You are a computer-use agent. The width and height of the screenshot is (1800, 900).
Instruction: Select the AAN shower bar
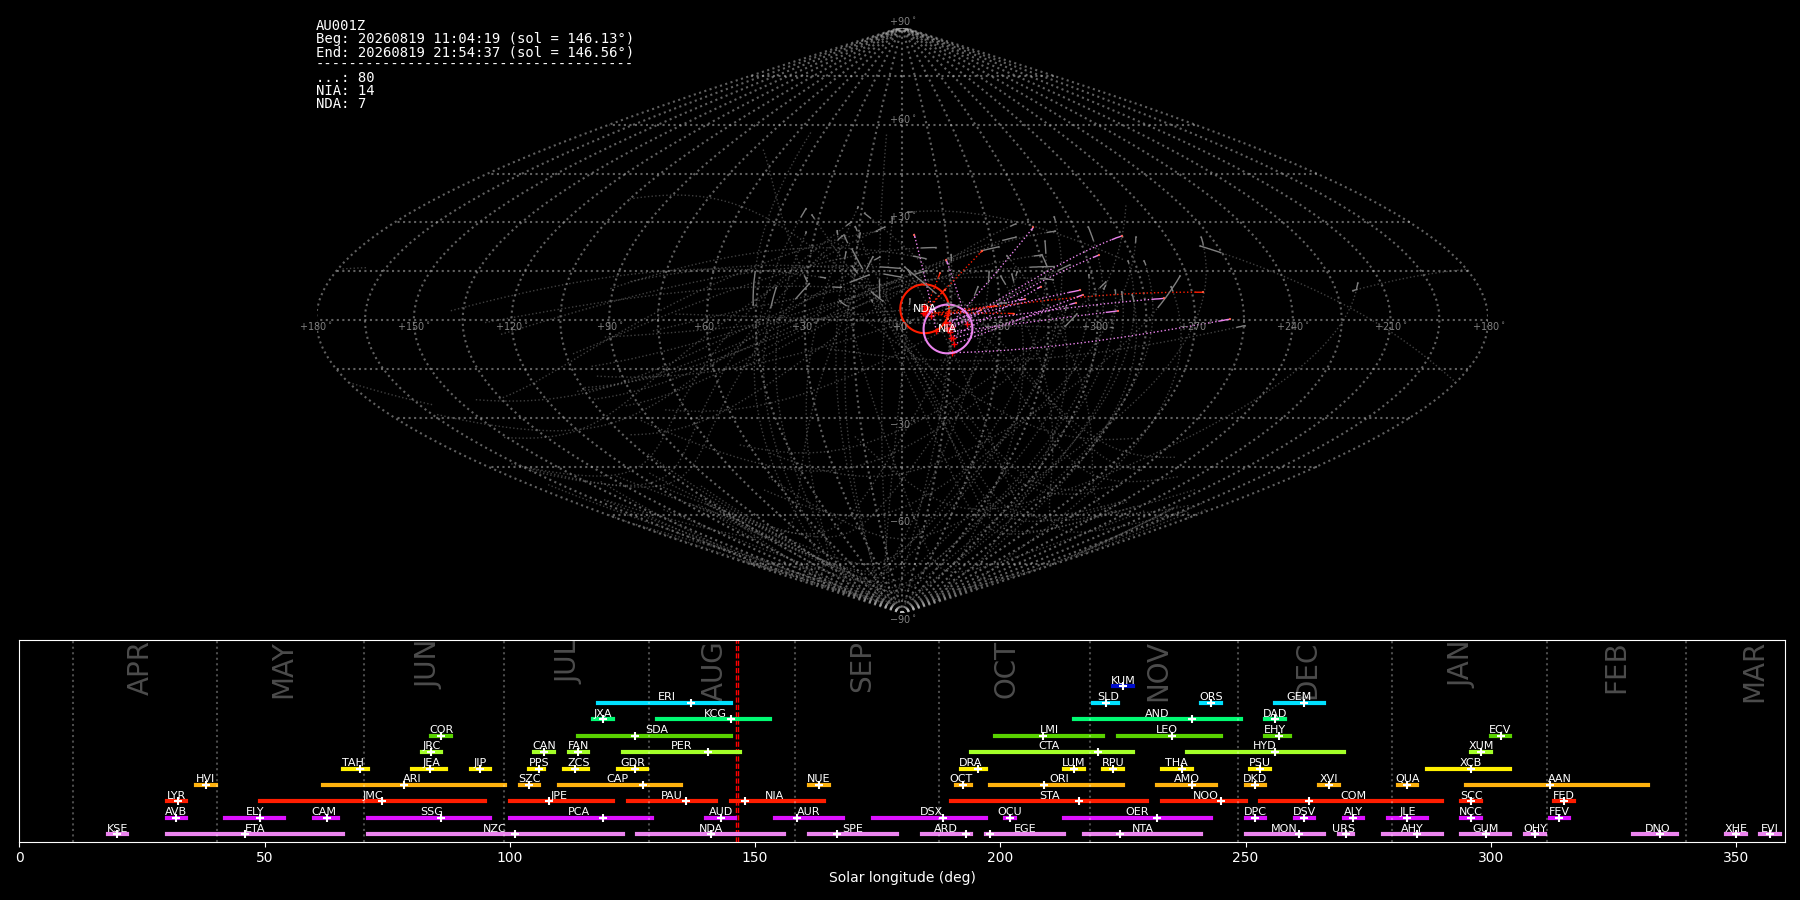(x=1557, y=785)
